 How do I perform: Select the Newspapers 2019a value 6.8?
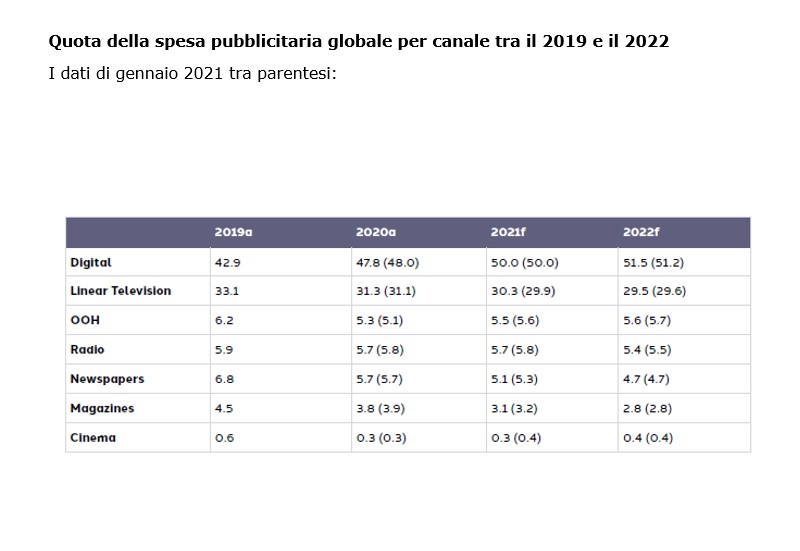pos(224,379)
